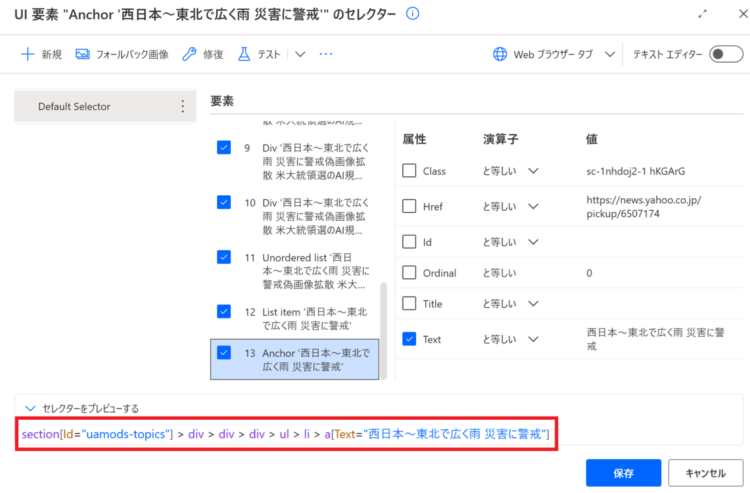The image size is (750, 493).
Task: Click the 修復 label in the toolbar
Action: click(213, 55)
